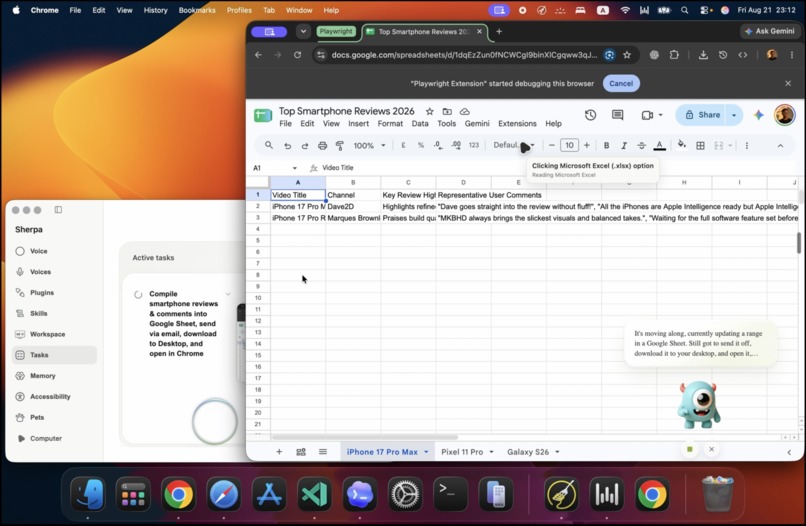Toggle the Sherpa sidebar panel icon
Screen dimensions: 806x526
[x=58, y=210]
